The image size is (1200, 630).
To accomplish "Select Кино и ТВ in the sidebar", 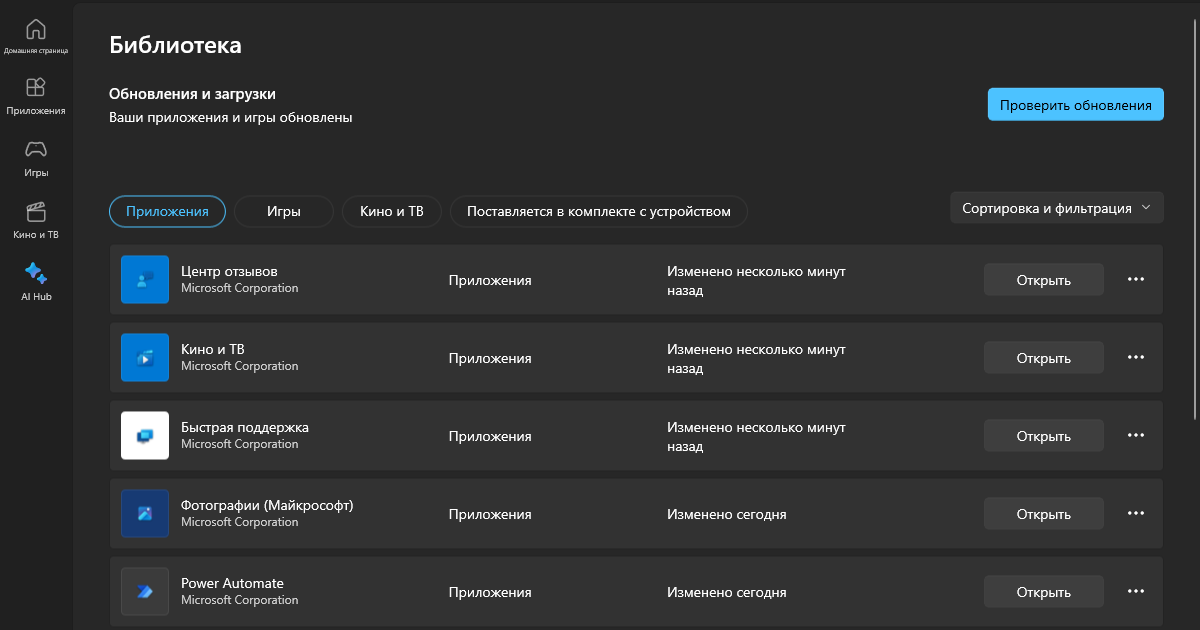I will (x=34, y=218).
